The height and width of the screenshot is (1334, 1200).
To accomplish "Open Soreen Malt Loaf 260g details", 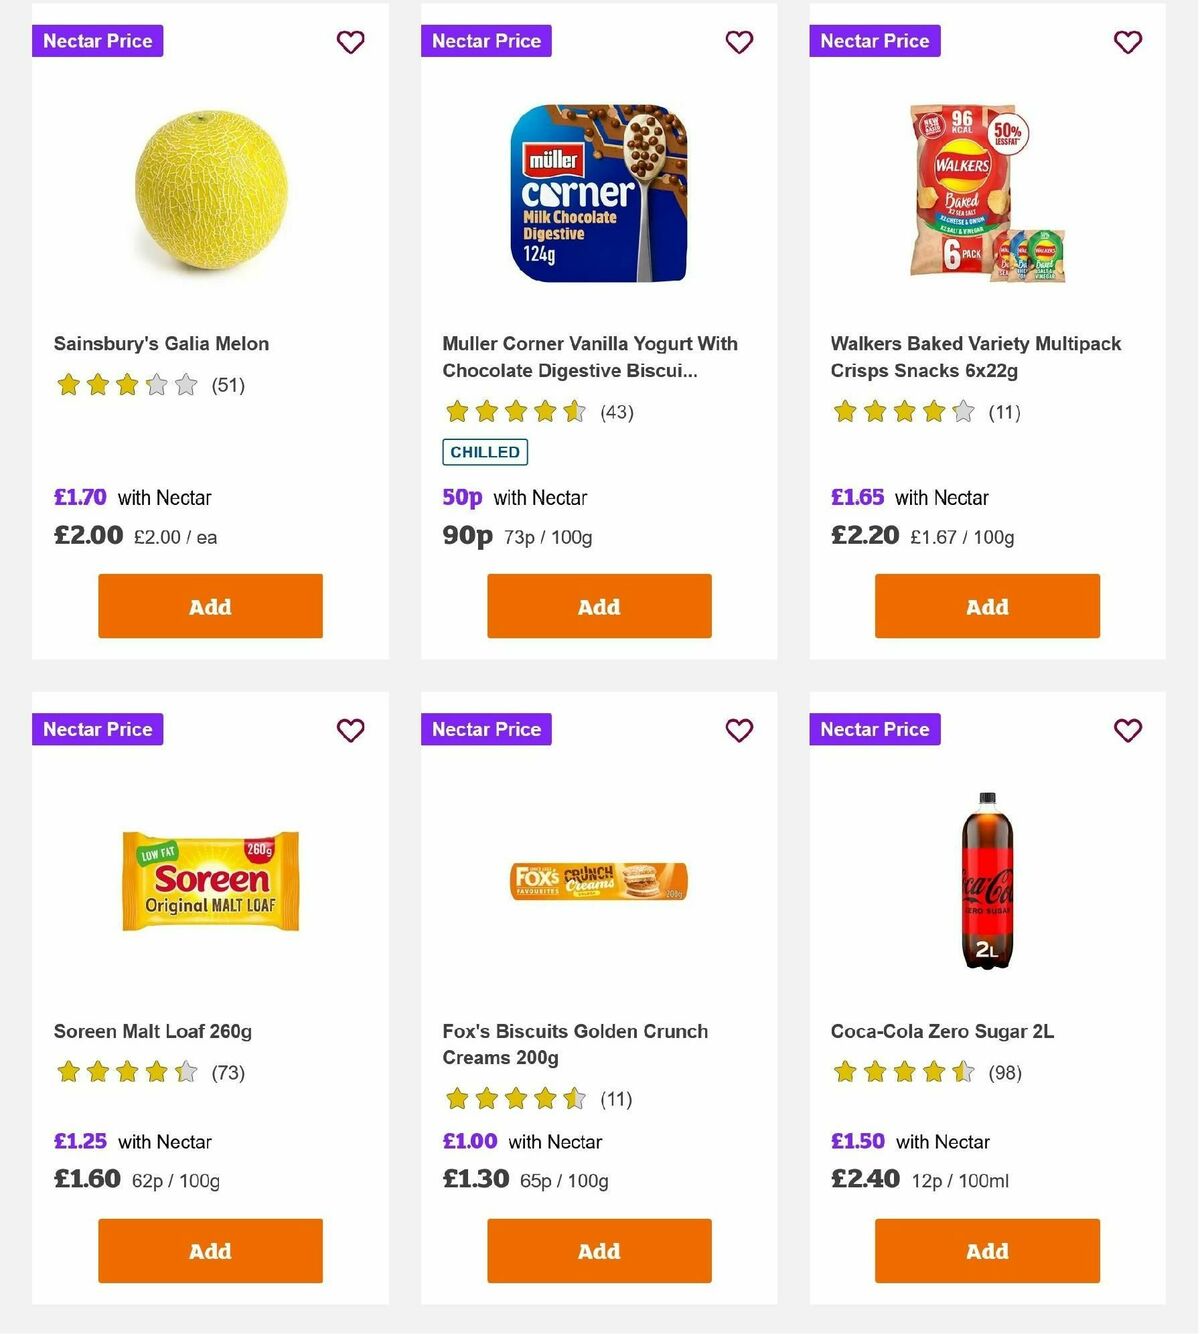I will 153,1031.
